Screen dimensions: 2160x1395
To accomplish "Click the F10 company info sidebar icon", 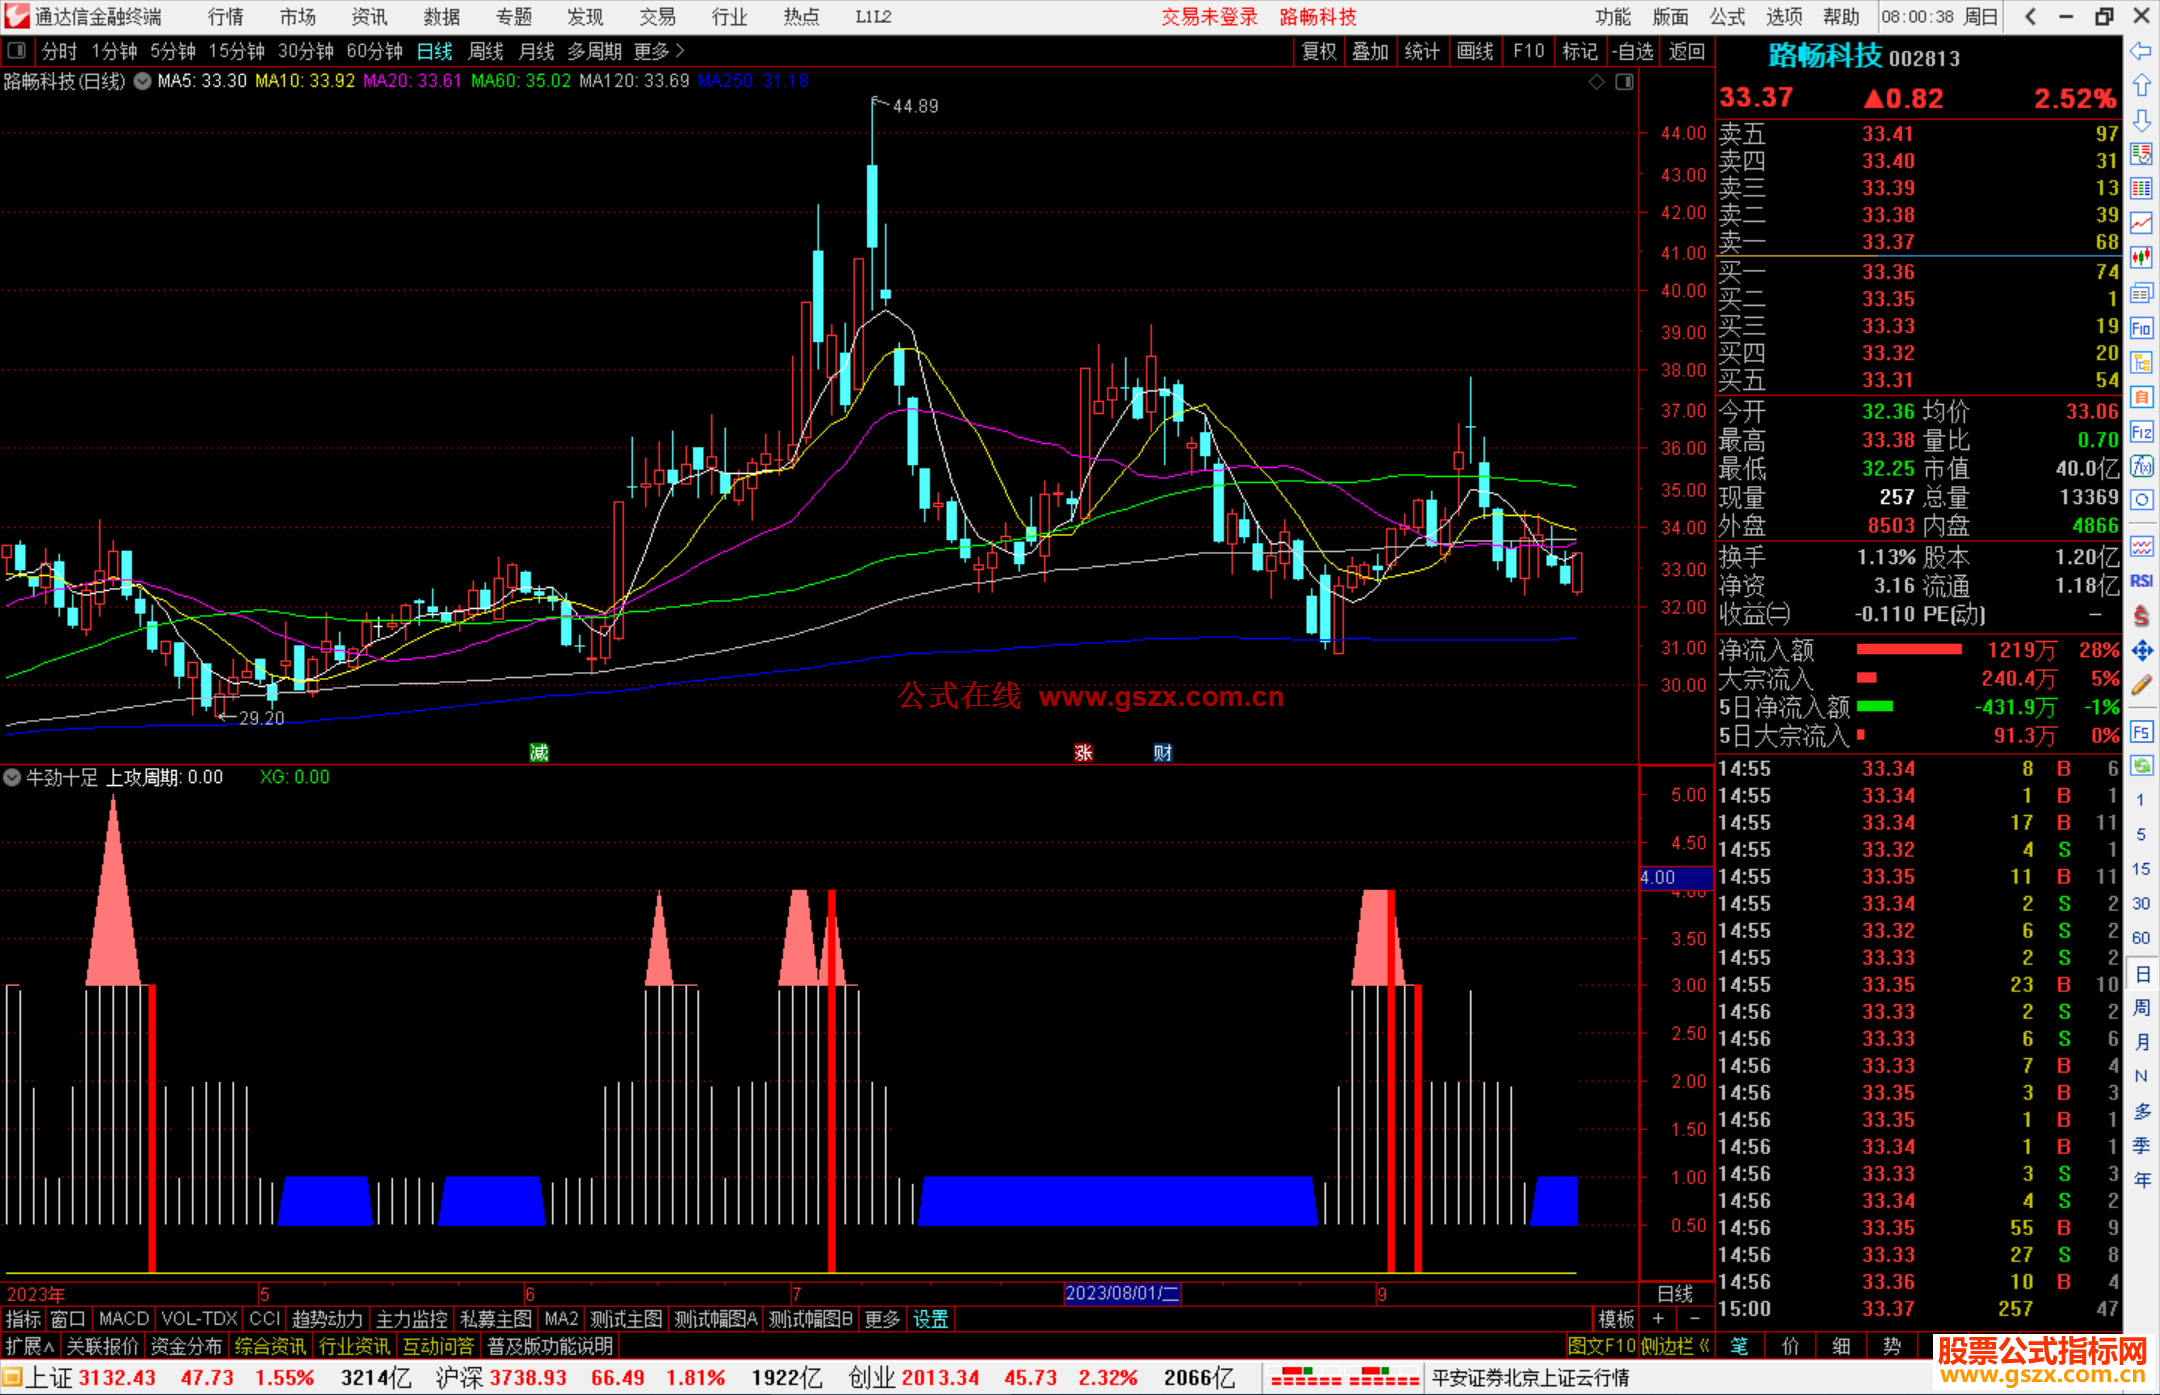I will tap(2141, 328).
